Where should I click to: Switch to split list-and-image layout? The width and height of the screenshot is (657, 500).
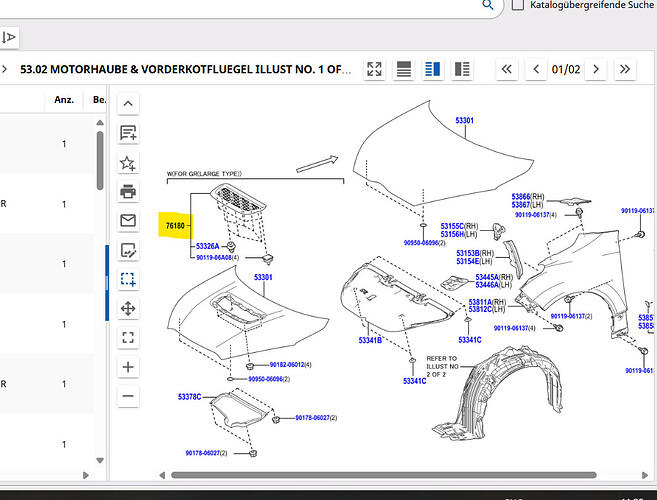click(x=433, y=69)
